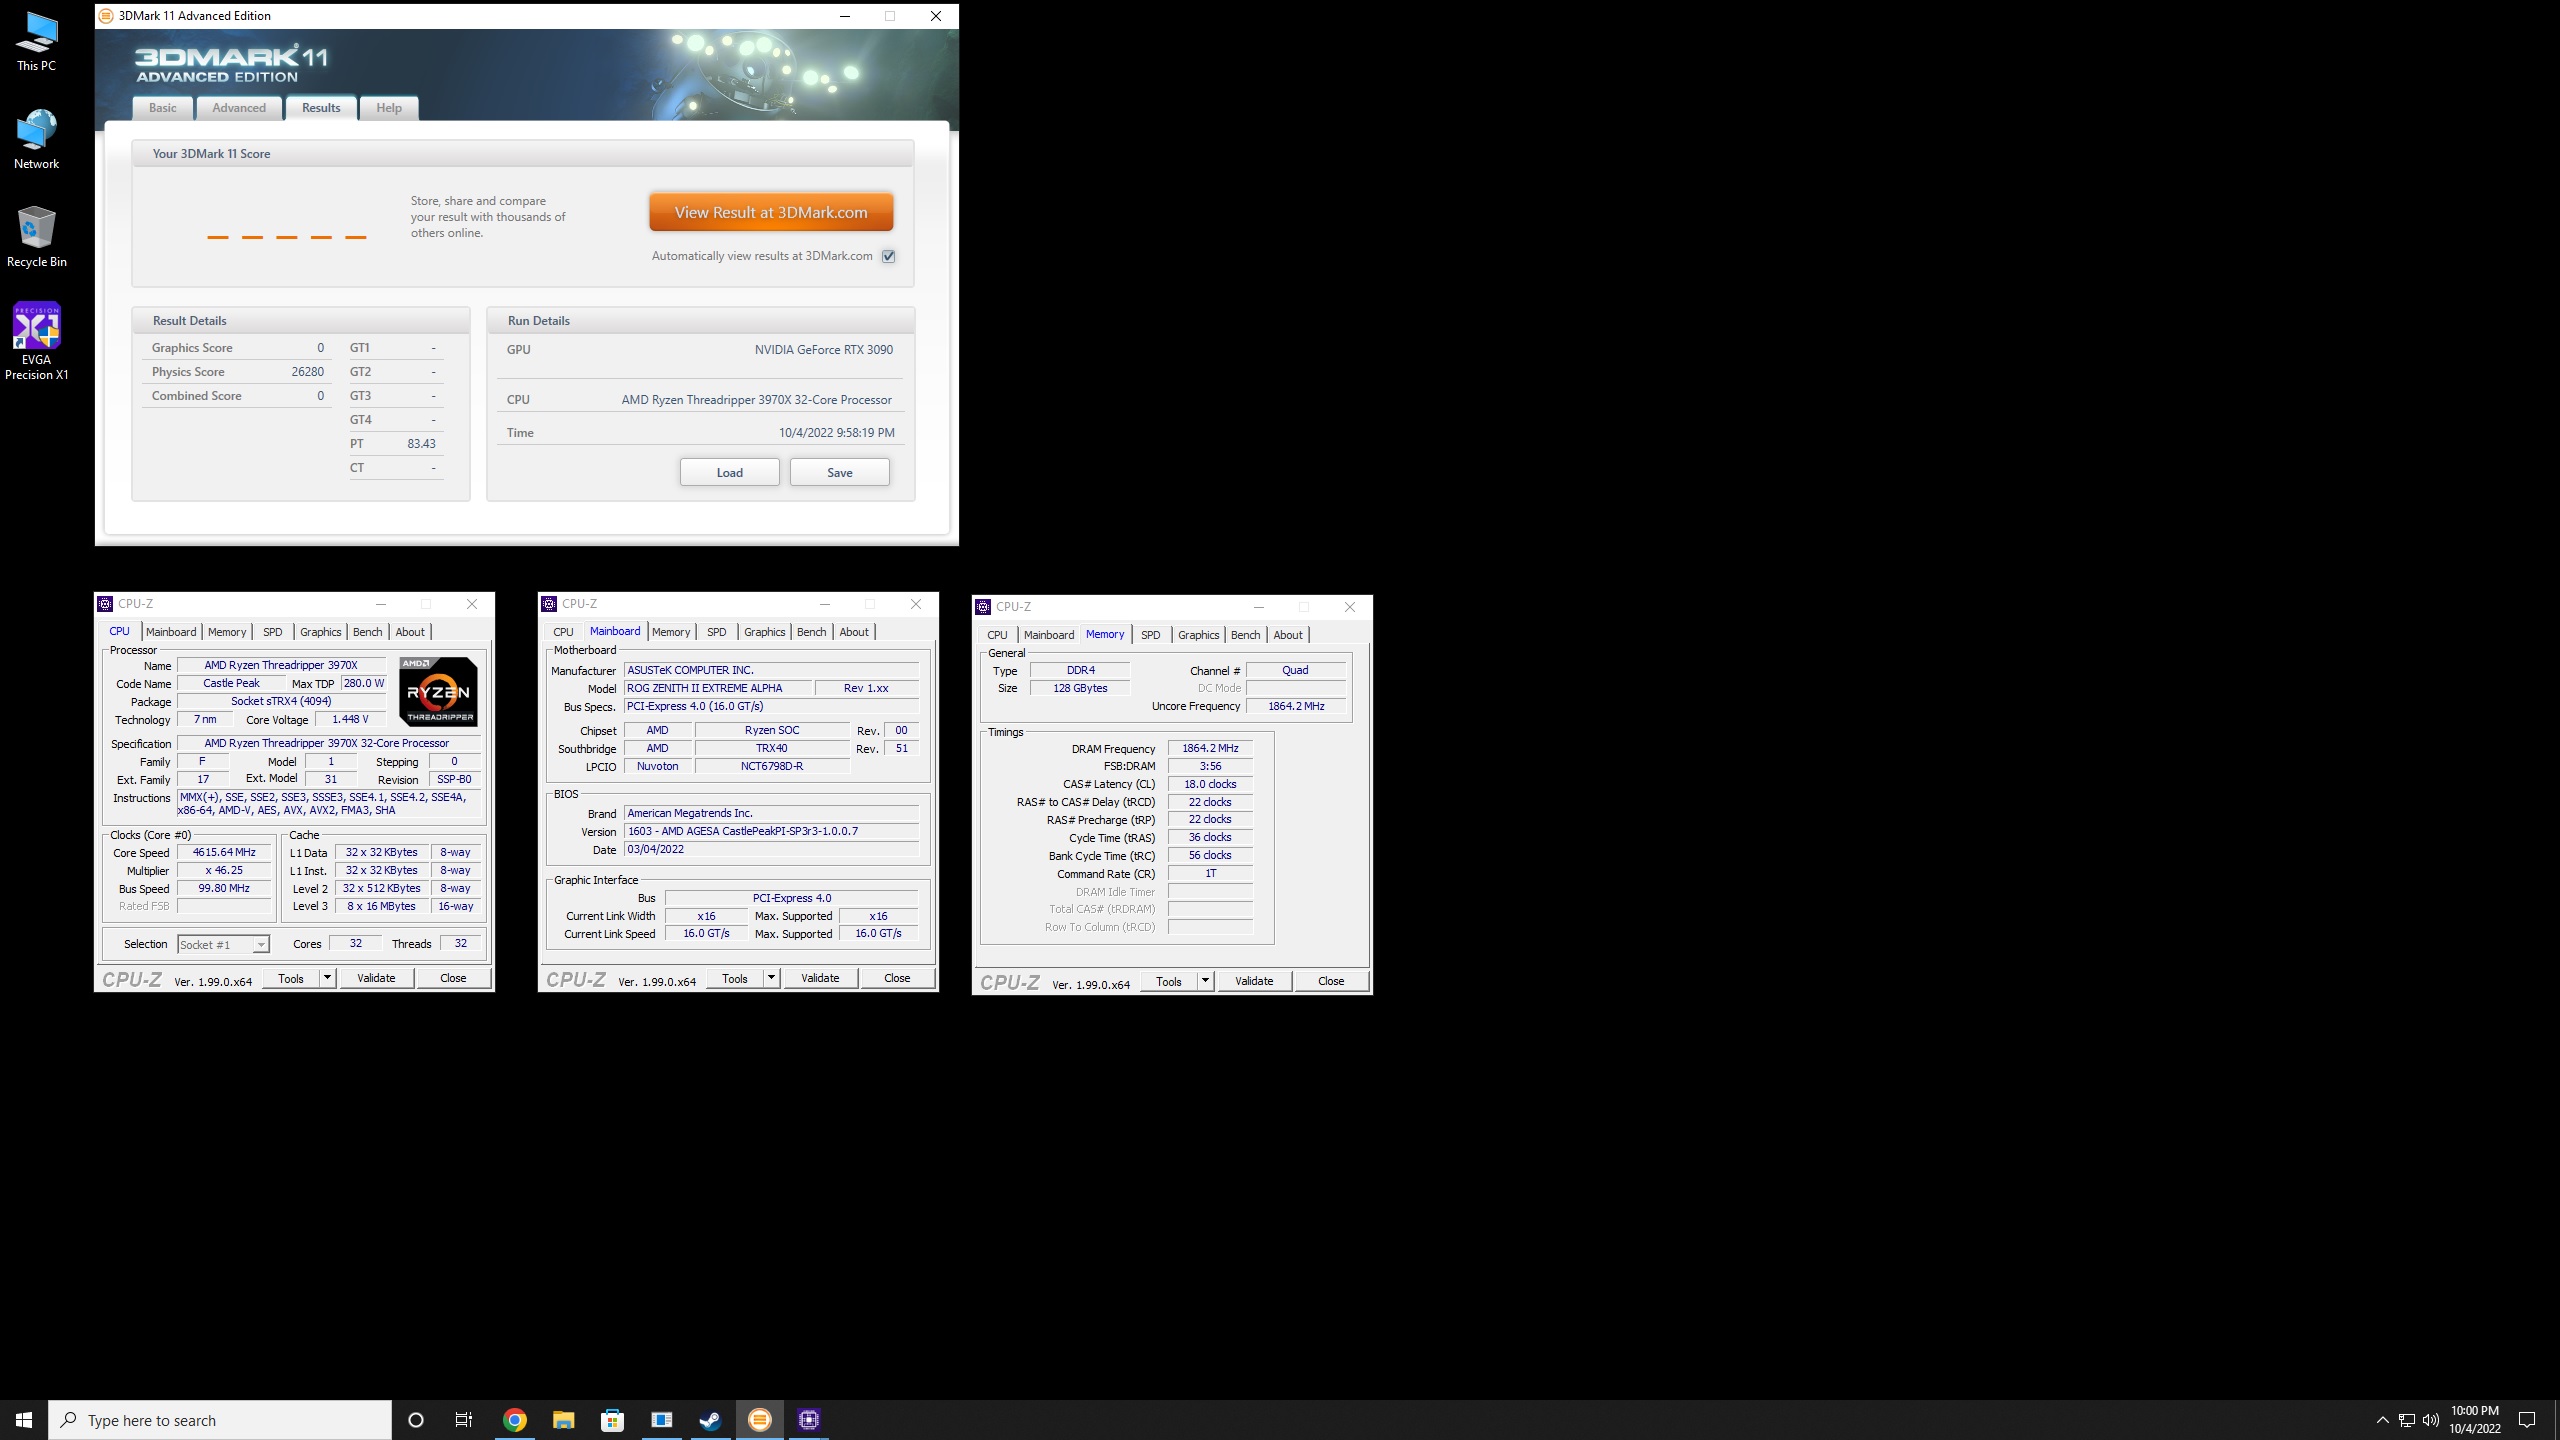Open Recycle Bin desktop icon
The image size is (2560, 1440).
pyautogui.click(x=36, y=238)
